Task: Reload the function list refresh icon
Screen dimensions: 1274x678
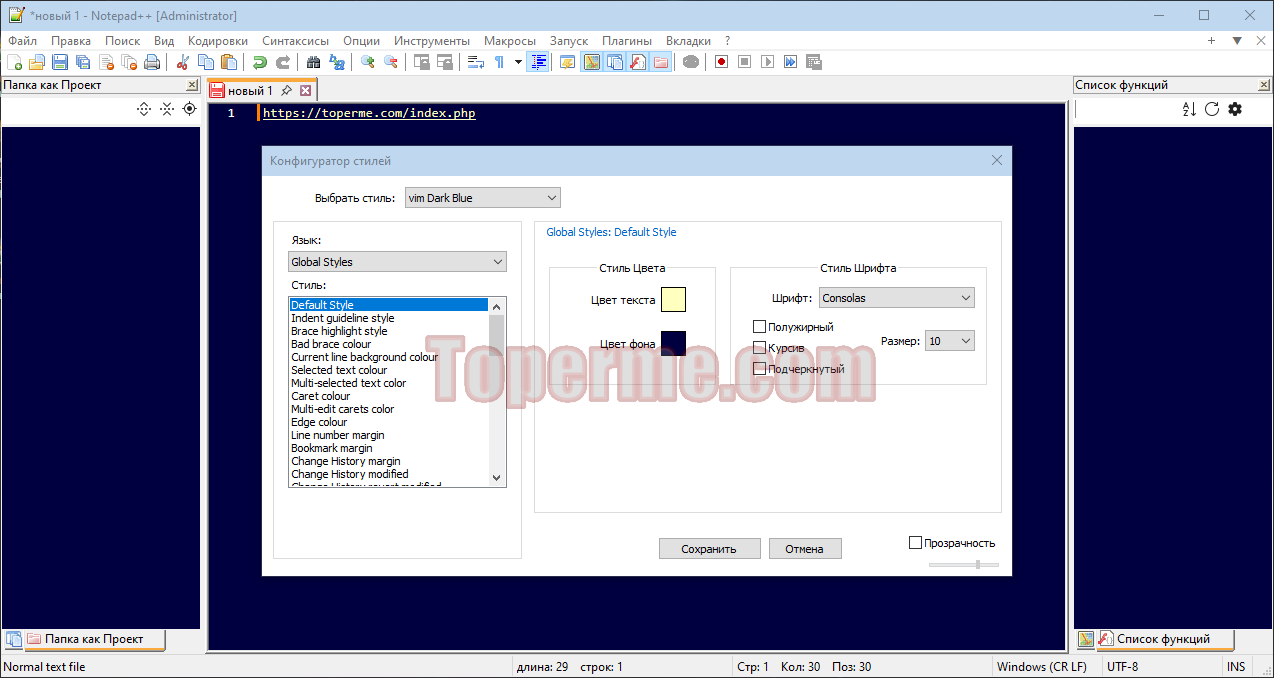Action: (1212, 109)
